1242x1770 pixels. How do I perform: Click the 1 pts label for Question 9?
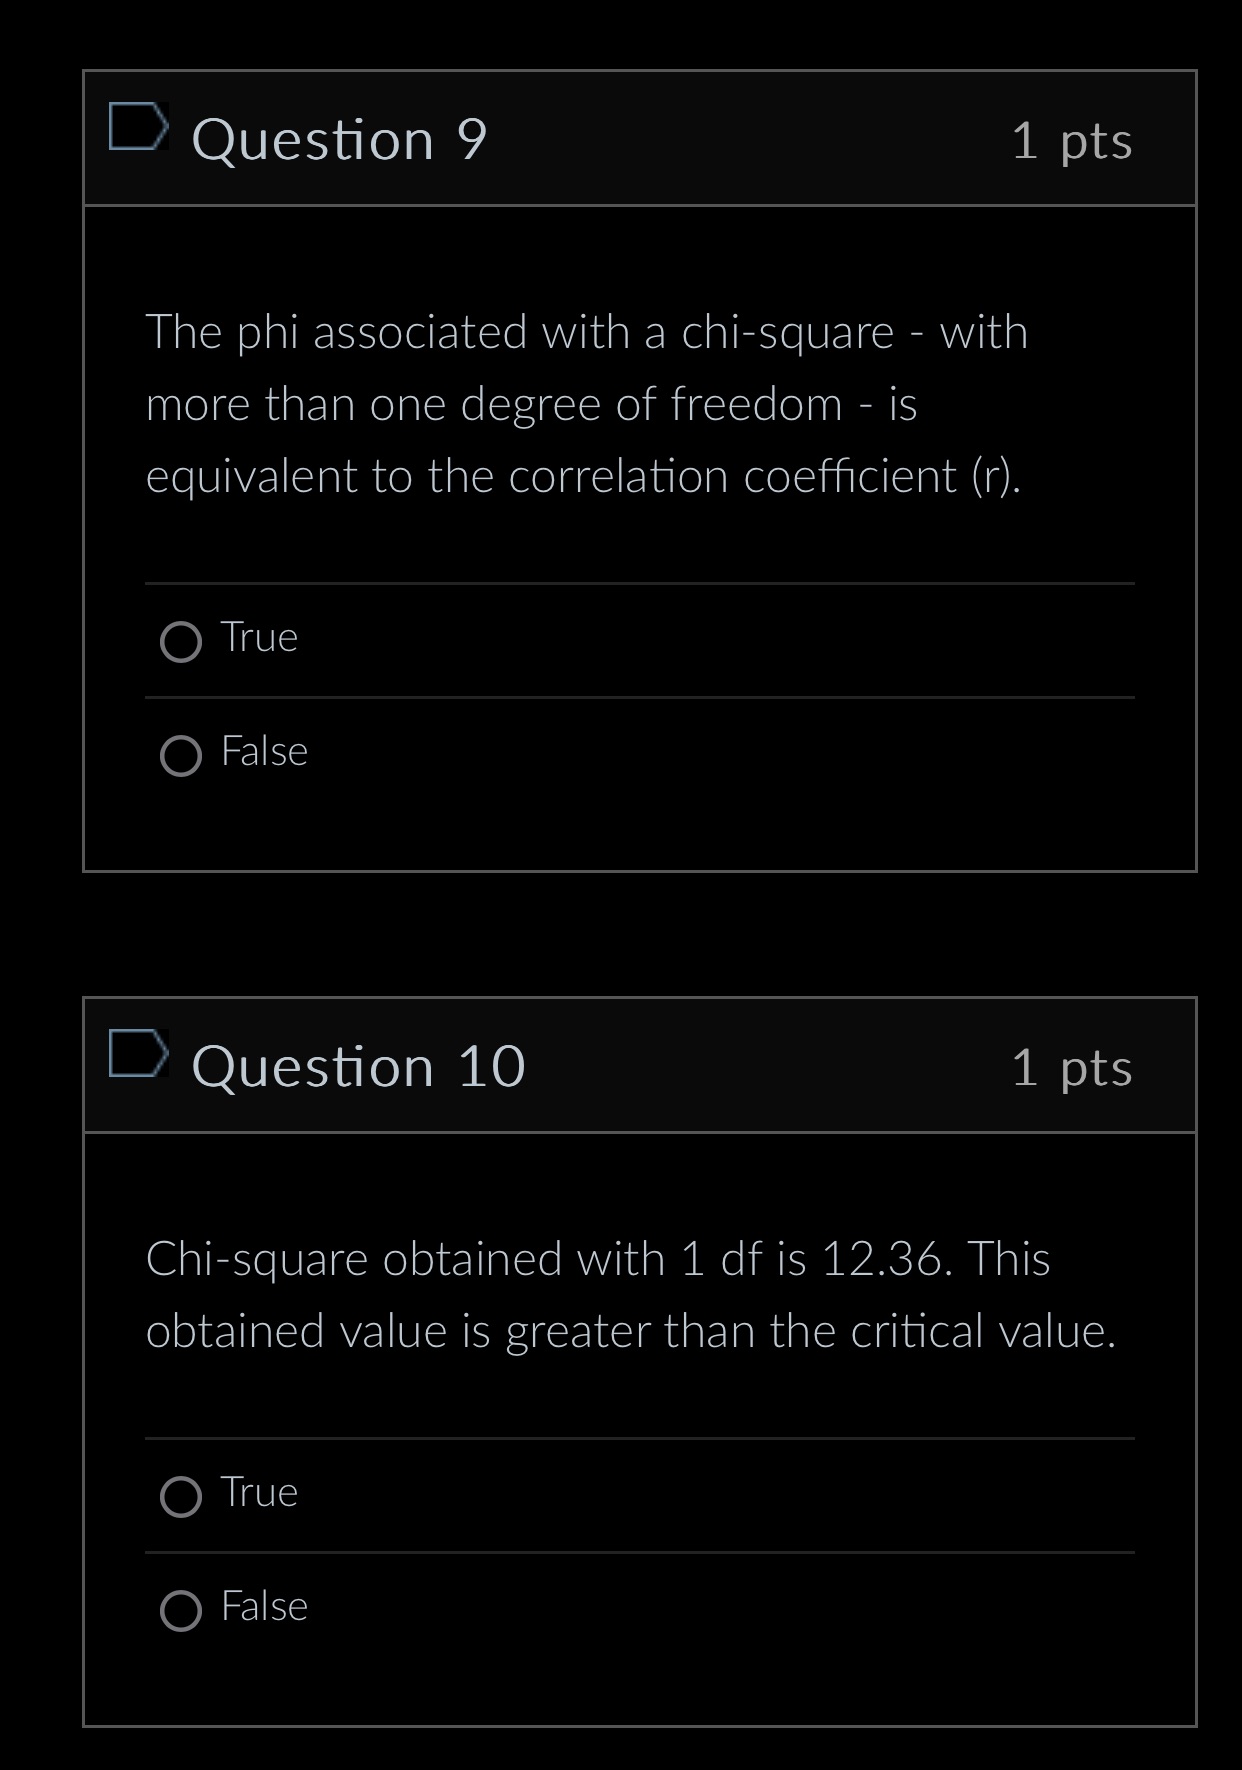click(1072, 143)
